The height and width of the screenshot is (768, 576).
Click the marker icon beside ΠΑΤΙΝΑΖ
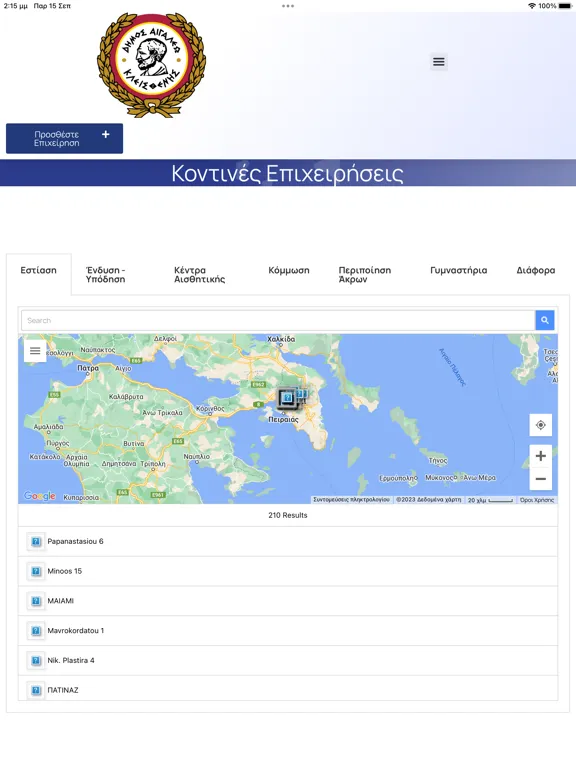click(36, 690)
